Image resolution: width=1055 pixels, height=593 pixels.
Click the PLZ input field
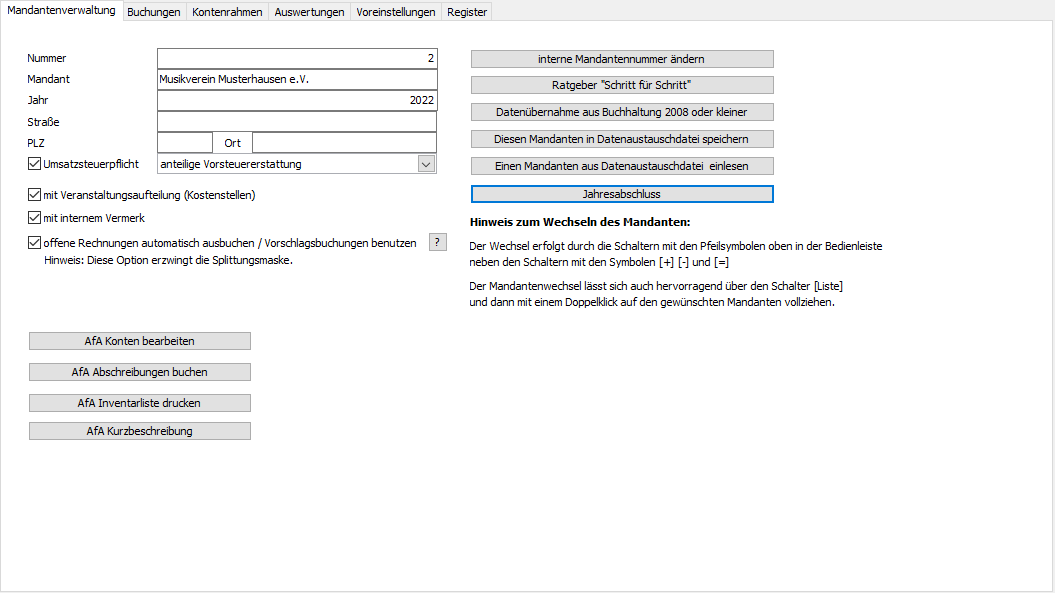[185, 143]
